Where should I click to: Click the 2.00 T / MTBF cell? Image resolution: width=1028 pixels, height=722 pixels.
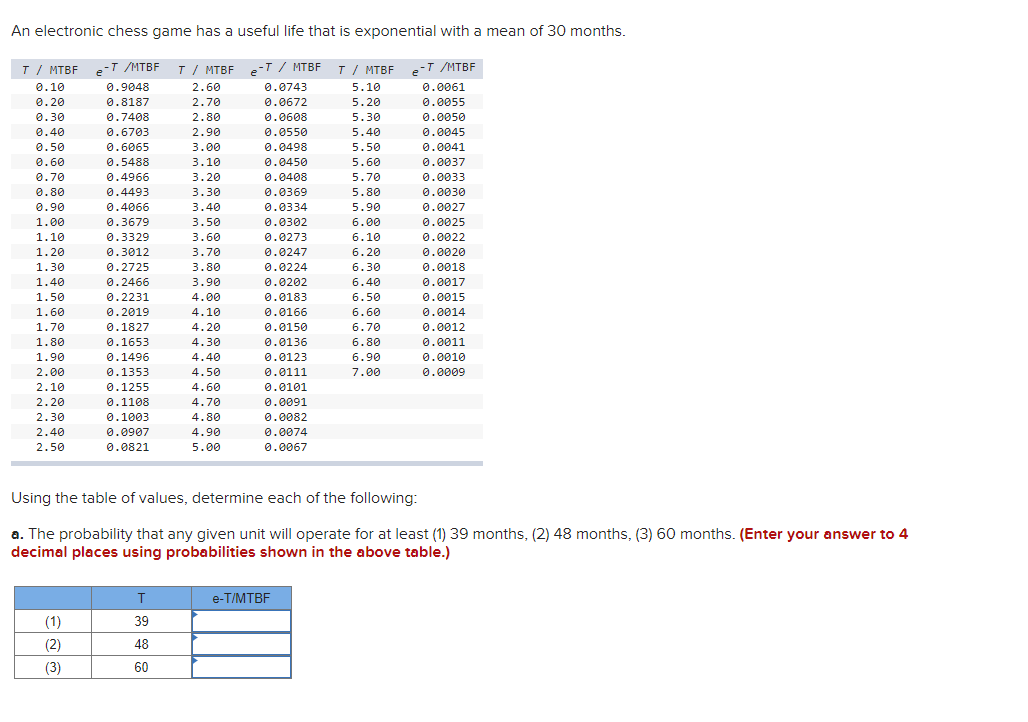pyautogui.click(x=50, y=372)
